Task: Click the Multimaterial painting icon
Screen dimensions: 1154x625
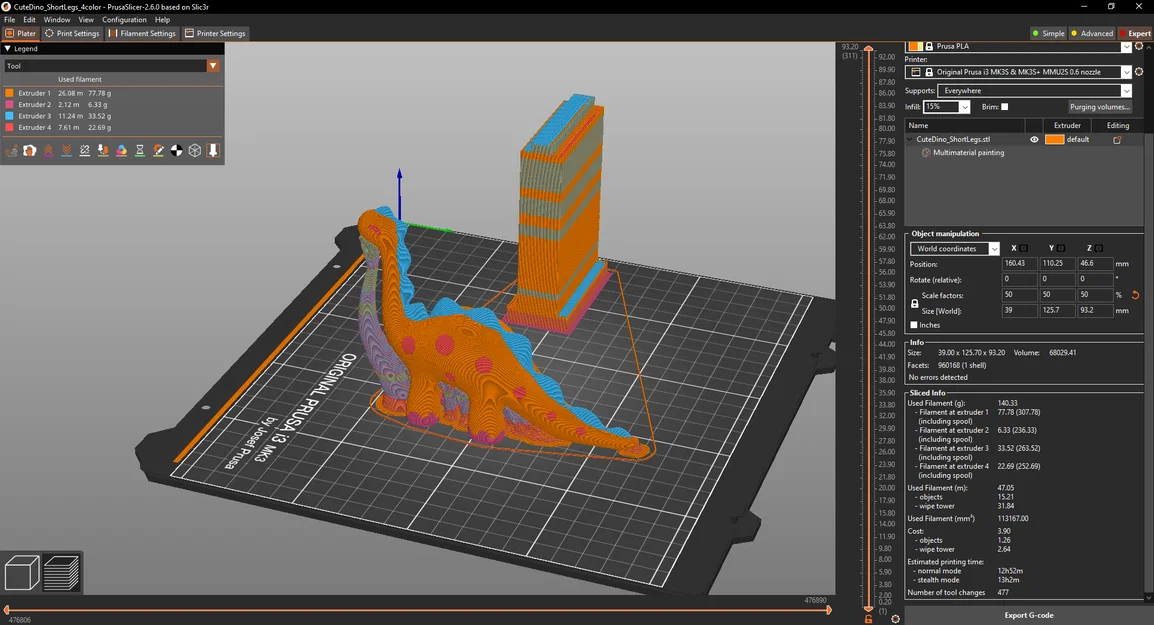Action: 926,152
